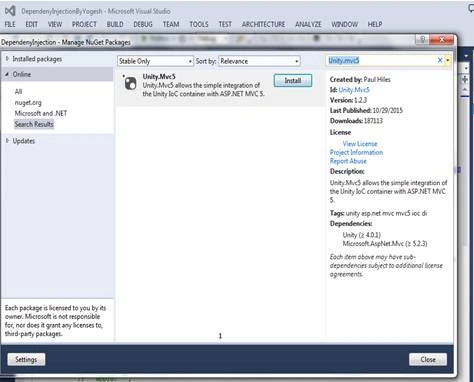This screenshot has width=474, height=382.
Task: Open the BUILD menu
Action: (115, 24)
